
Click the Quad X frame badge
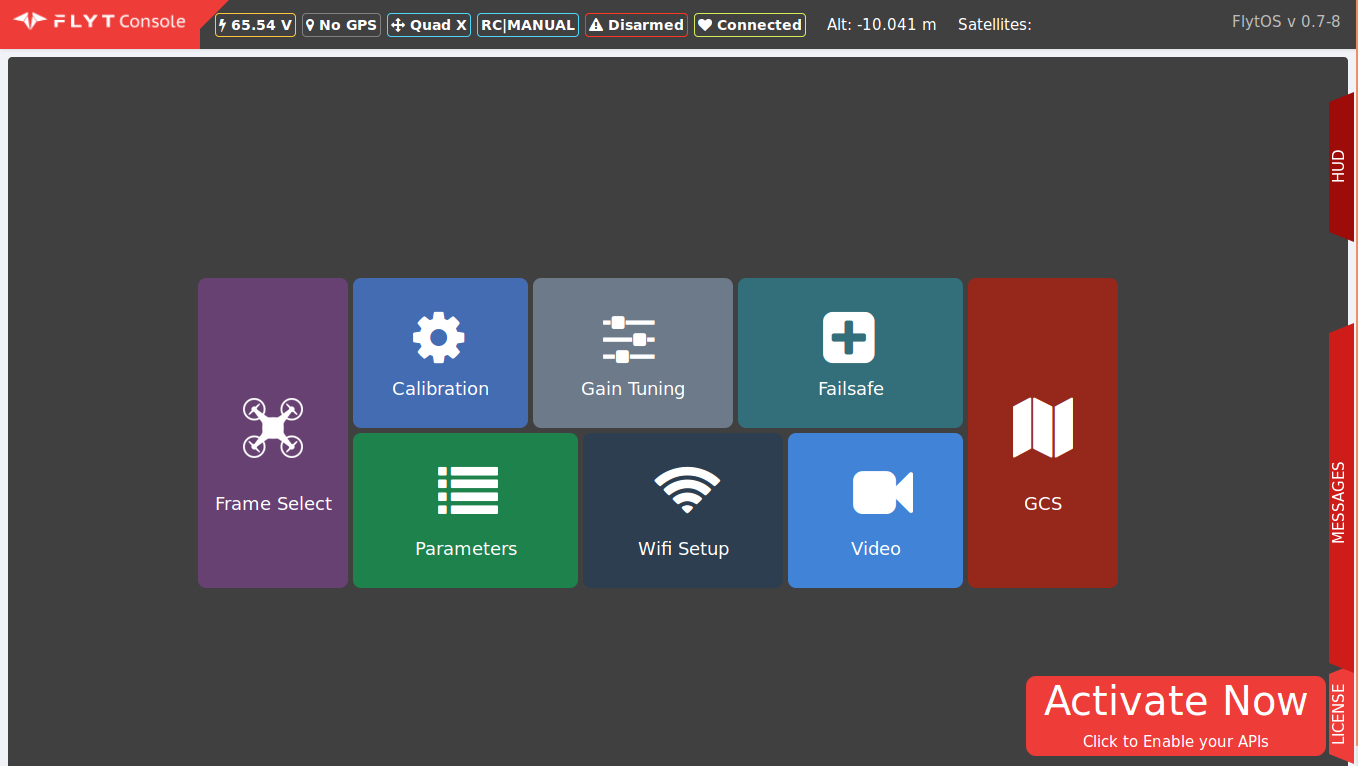tap(429, 25)
